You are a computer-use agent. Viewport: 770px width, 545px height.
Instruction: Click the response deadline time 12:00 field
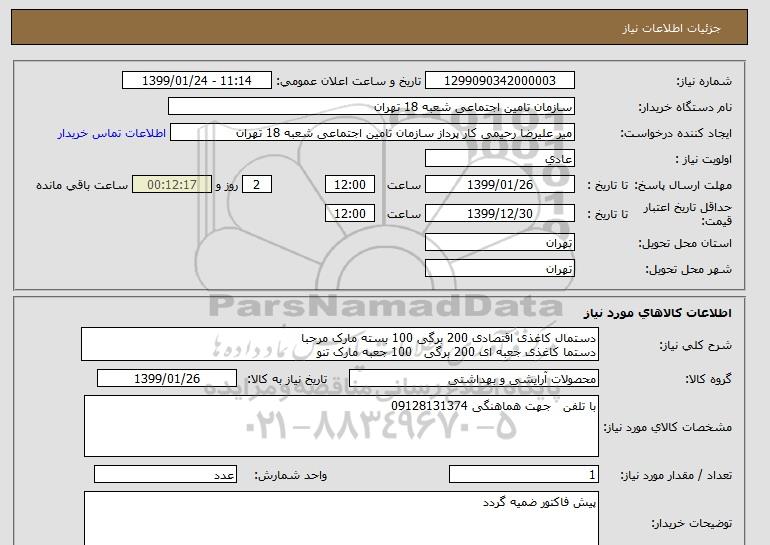point(350,185)
